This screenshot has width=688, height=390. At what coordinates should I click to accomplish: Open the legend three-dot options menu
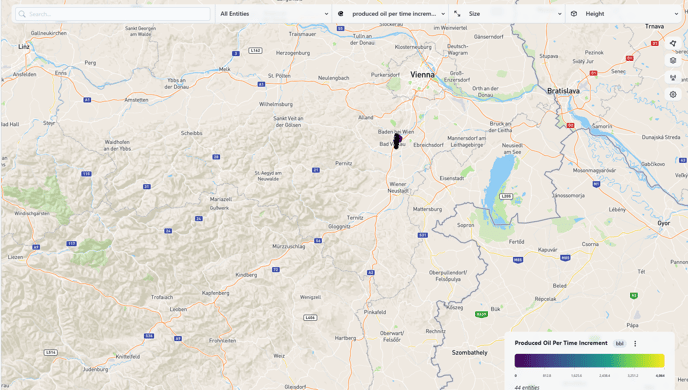[635, 343]
